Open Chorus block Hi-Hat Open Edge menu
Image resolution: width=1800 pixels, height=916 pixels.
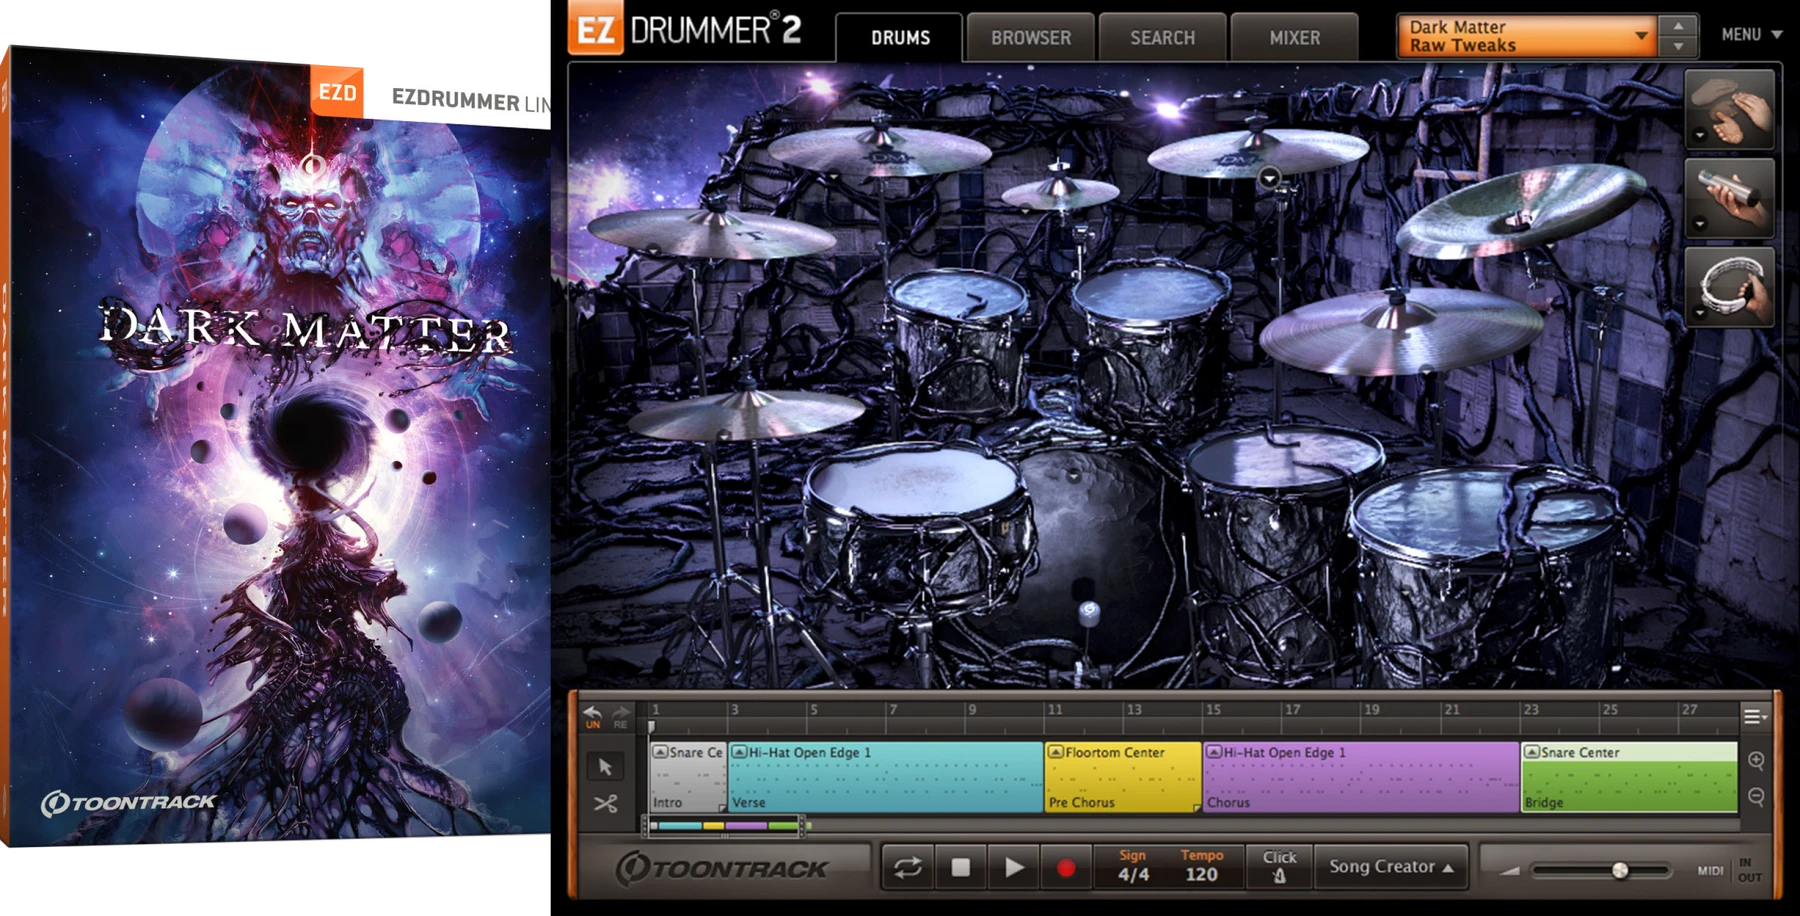click(1213, 752)
